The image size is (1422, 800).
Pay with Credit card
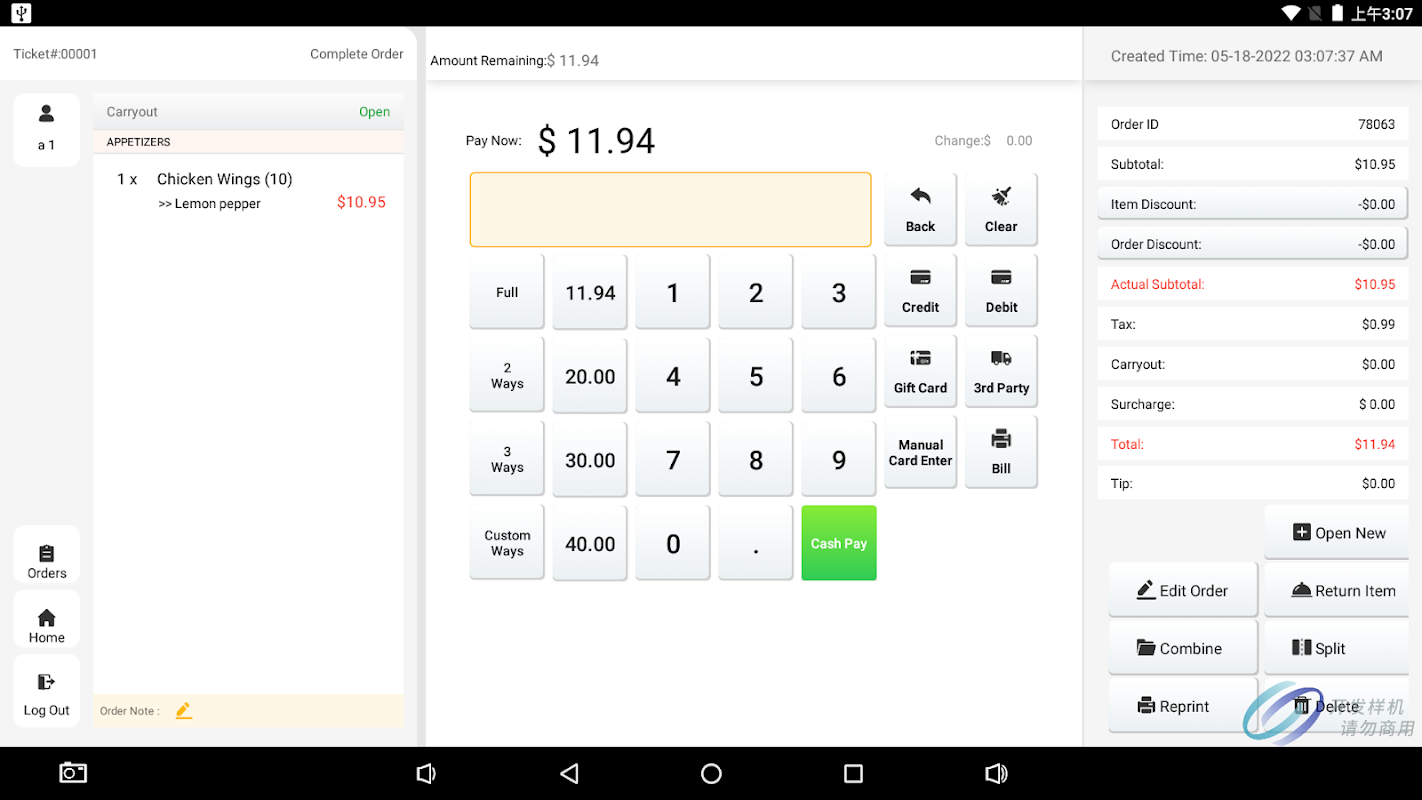coord(920,289)
